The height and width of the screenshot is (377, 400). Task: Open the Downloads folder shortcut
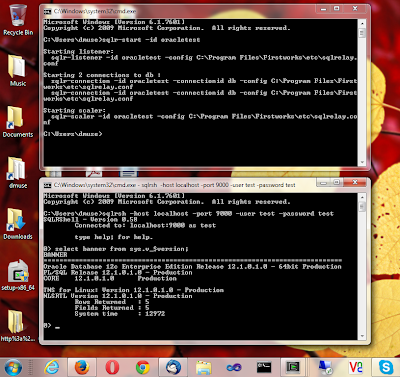click(x=18, y=224)
